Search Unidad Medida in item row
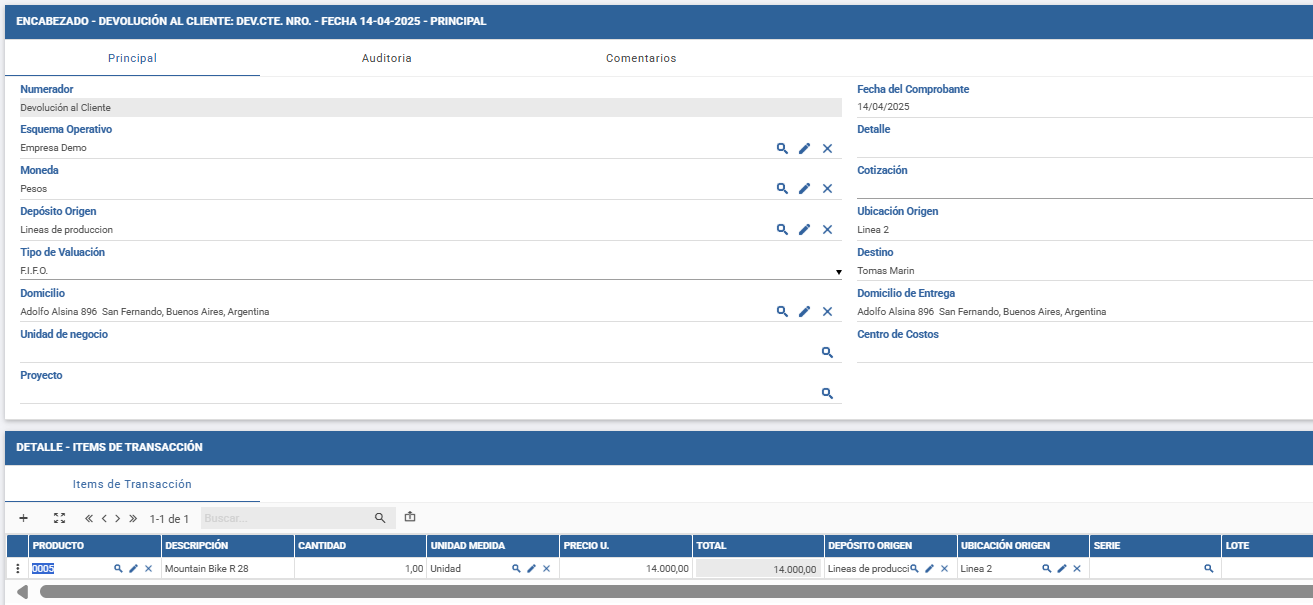The width and height of the screenshot is (1313, 605). point(516,568)
